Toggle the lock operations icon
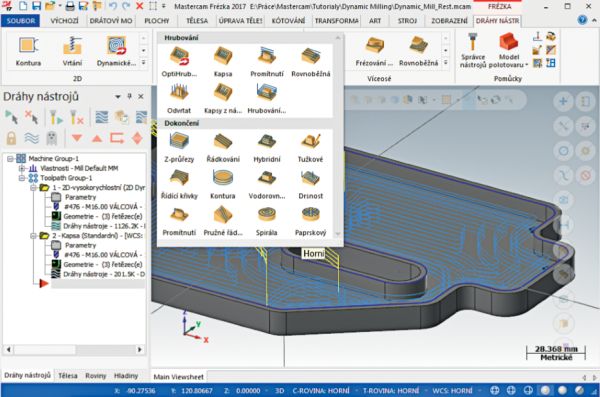The height and width of the screenshot is (397, 600). [x=11, y=138]
